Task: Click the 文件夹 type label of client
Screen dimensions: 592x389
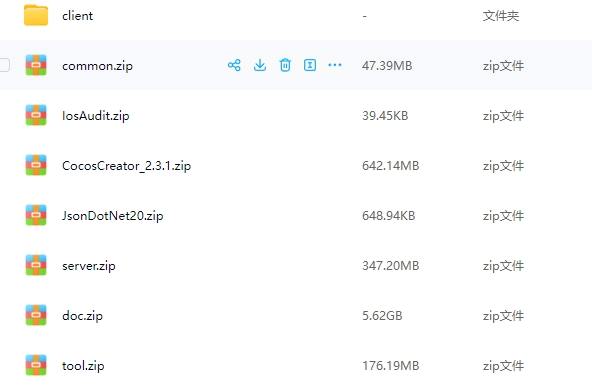Action: [501, 16]
